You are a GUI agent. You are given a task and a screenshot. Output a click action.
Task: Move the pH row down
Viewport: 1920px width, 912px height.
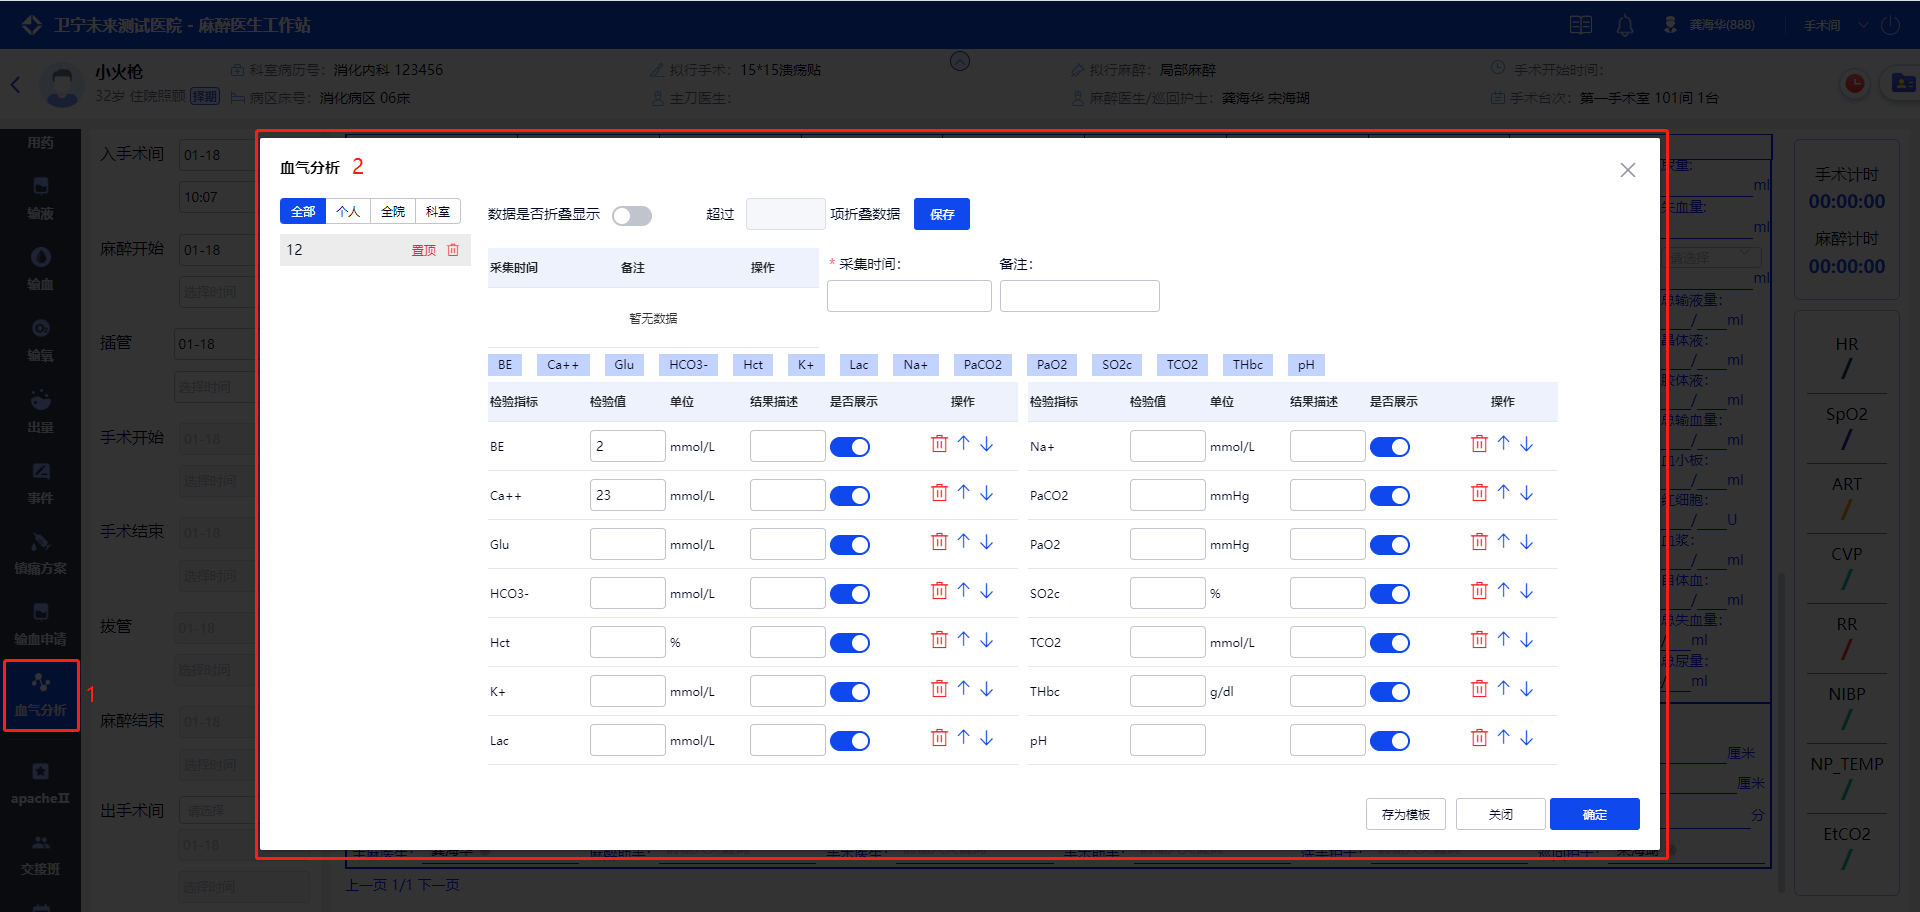(x=1526, y=738)
